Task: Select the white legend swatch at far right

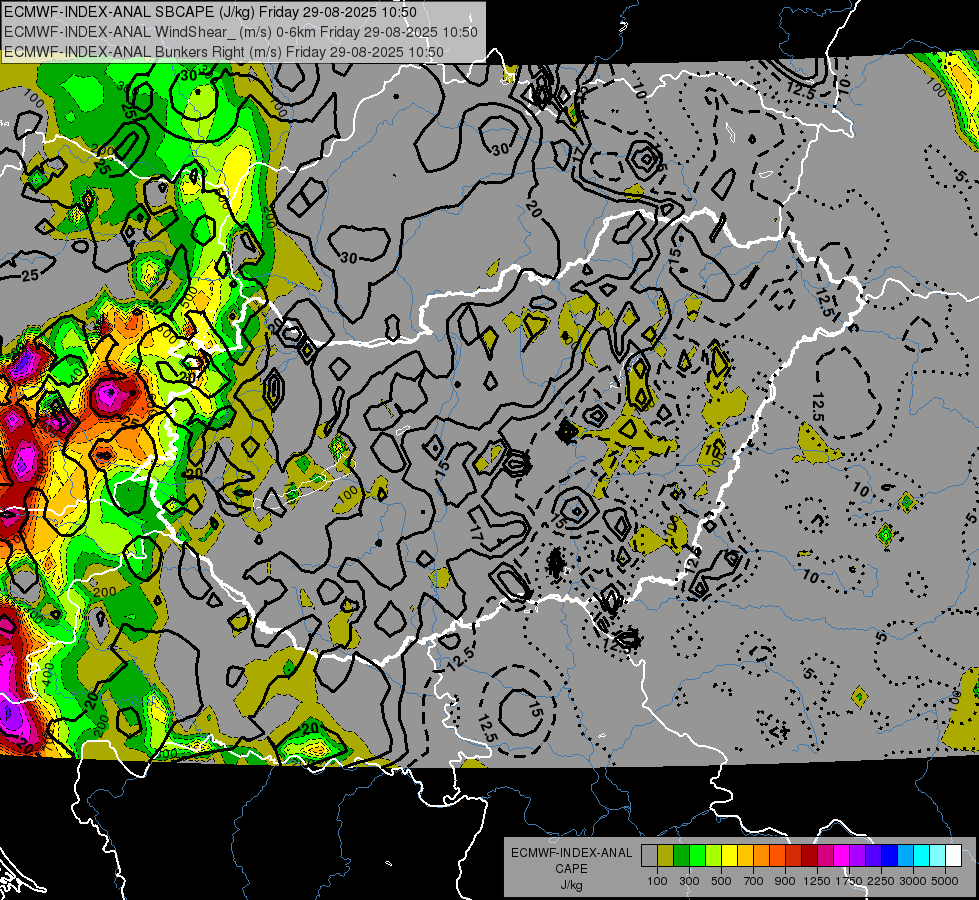Action: [953, 856]
